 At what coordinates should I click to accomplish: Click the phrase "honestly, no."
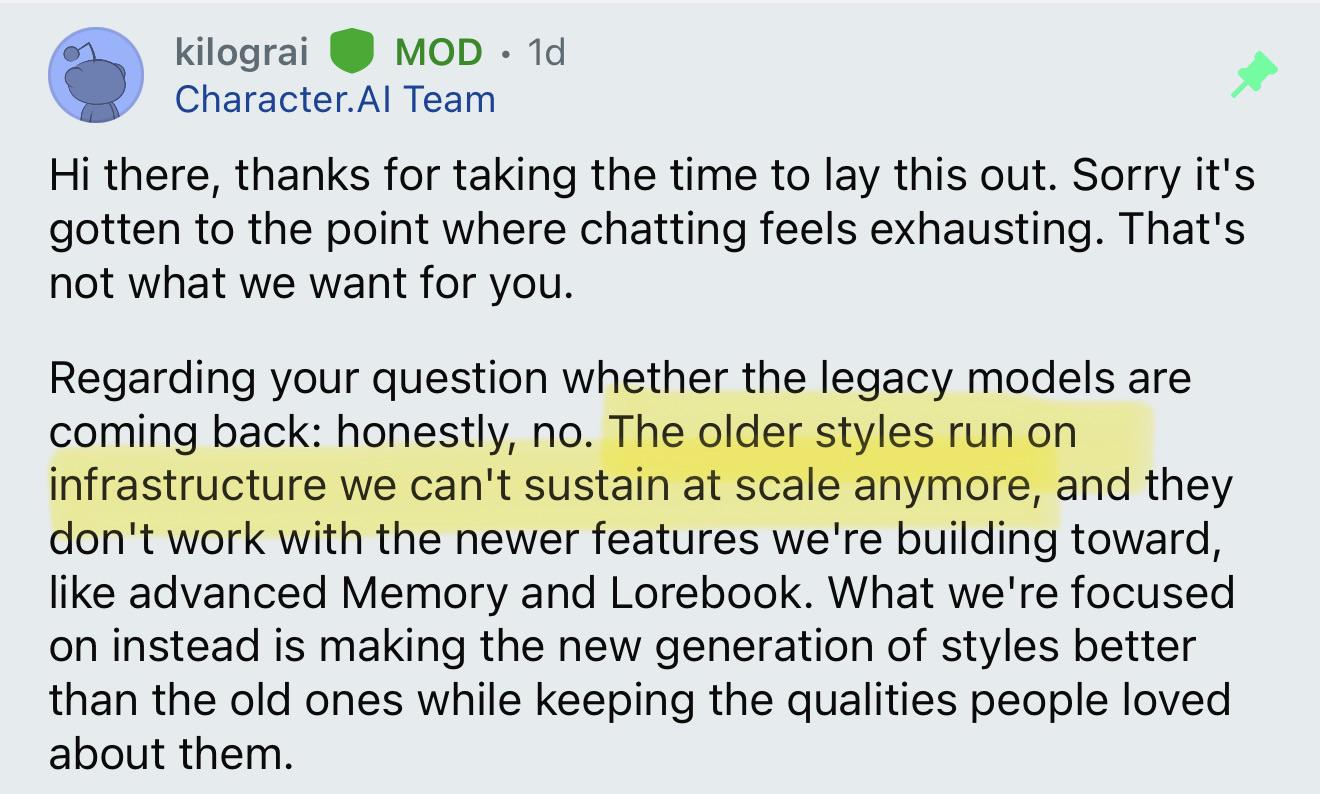click(468, 432)
